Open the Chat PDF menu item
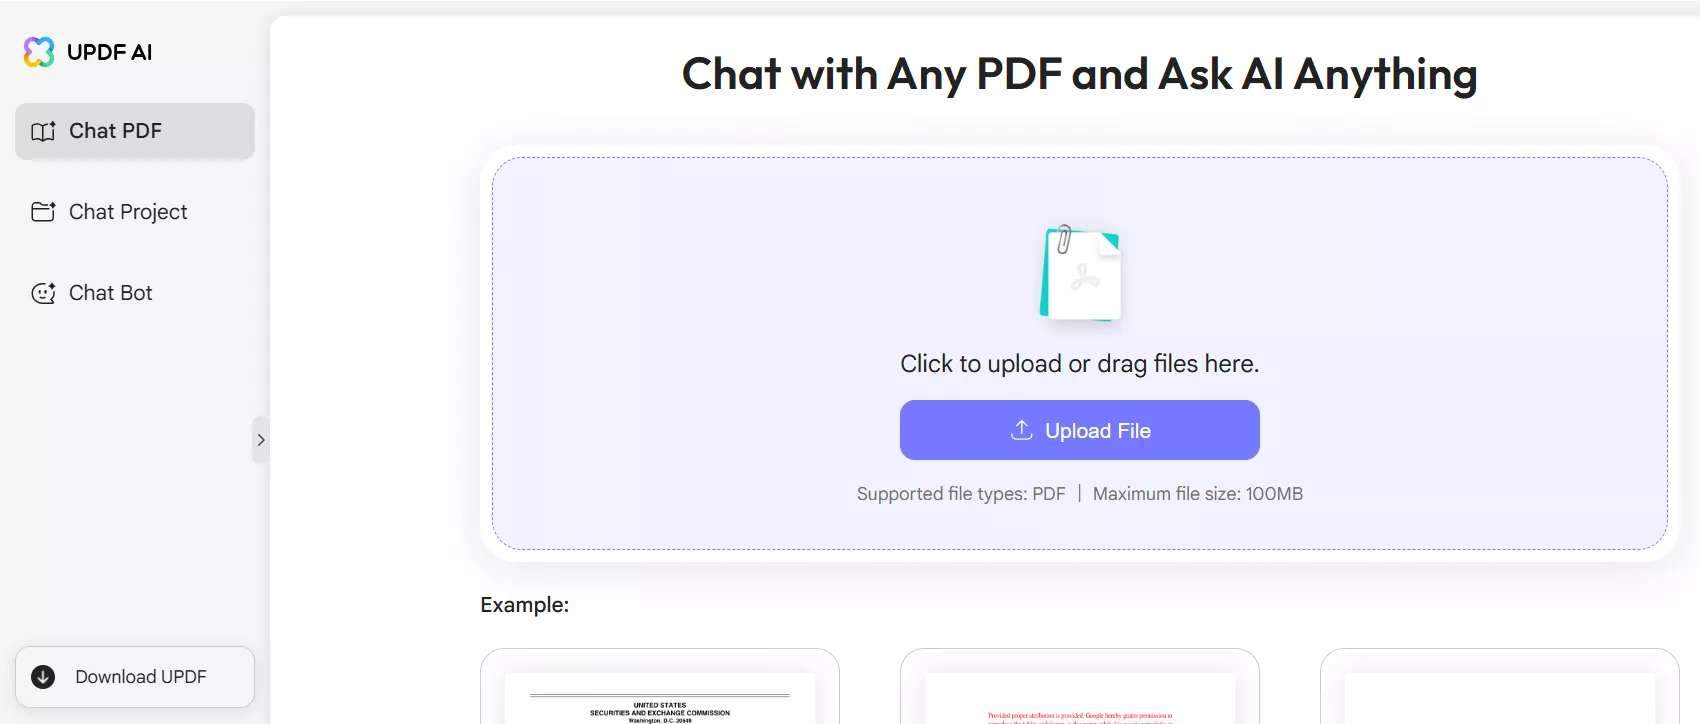 point(135,131)
